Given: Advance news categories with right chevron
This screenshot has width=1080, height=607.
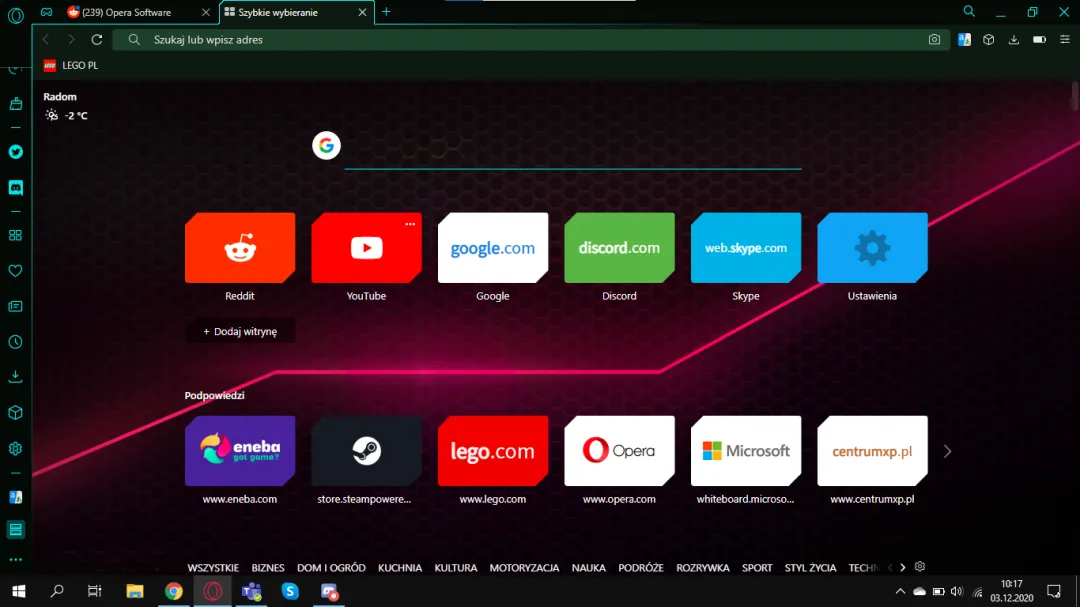Looking at the screenshot, I should (x=902, y=568).
